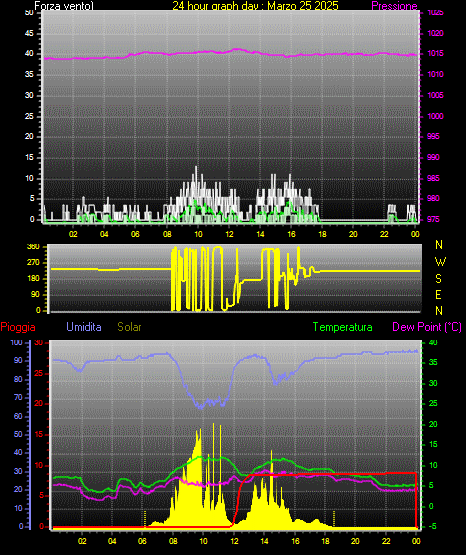Click the Forza vento axis title
This screenshot has width=466, height=555.
[64, 6]
